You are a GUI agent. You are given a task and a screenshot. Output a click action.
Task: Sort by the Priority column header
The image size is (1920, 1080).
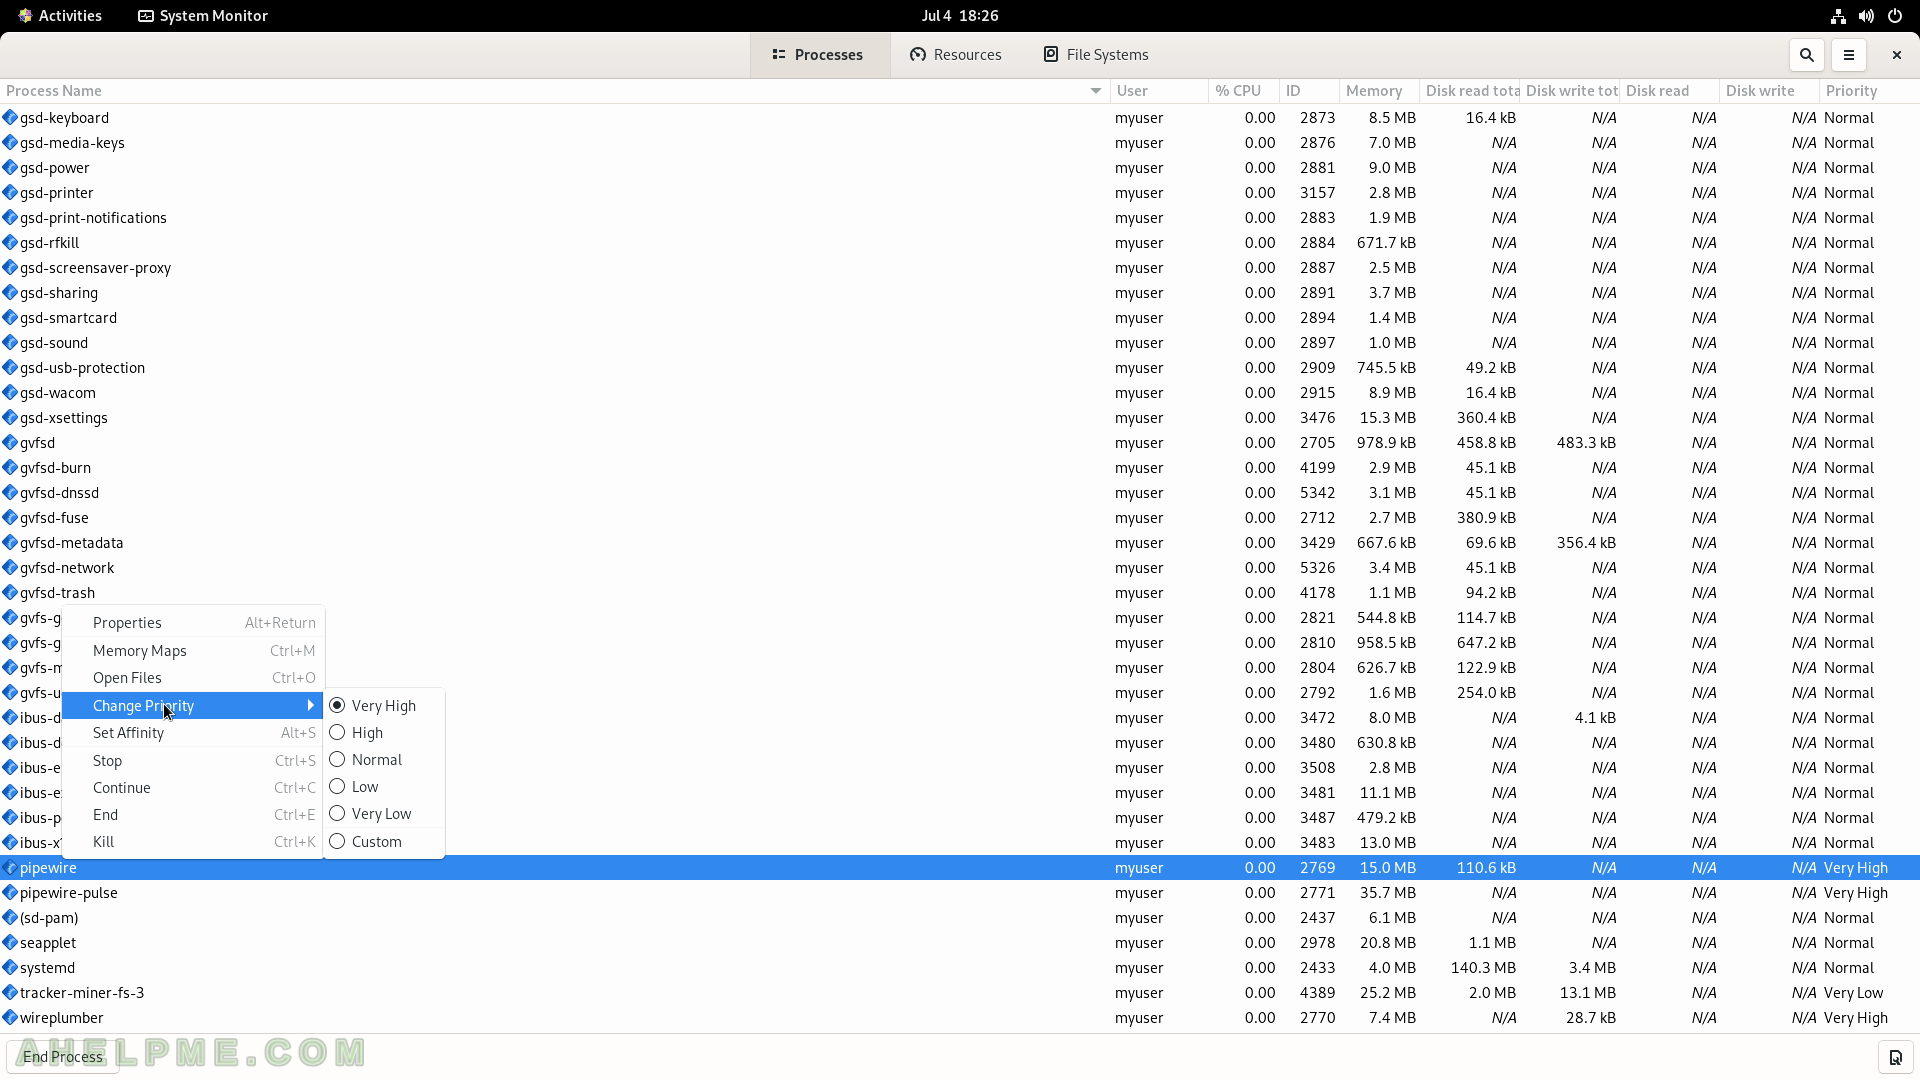(x=1869, y=91)
